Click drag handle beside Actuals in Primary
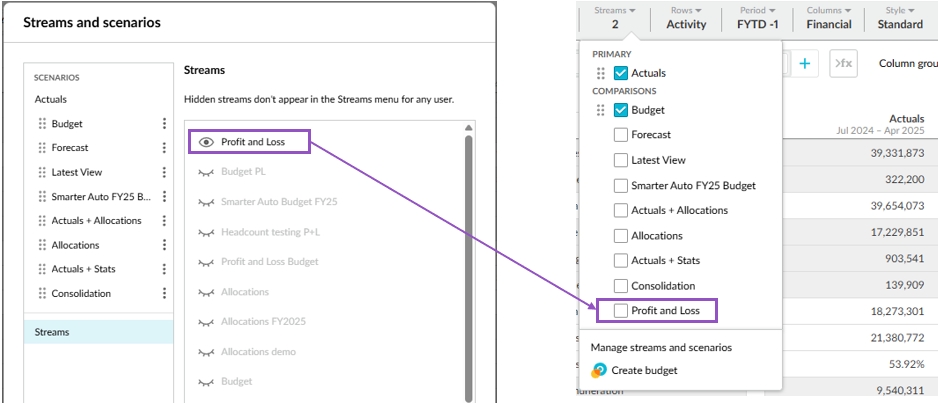Viewport: 938px width, 403px height. point(601,73)
